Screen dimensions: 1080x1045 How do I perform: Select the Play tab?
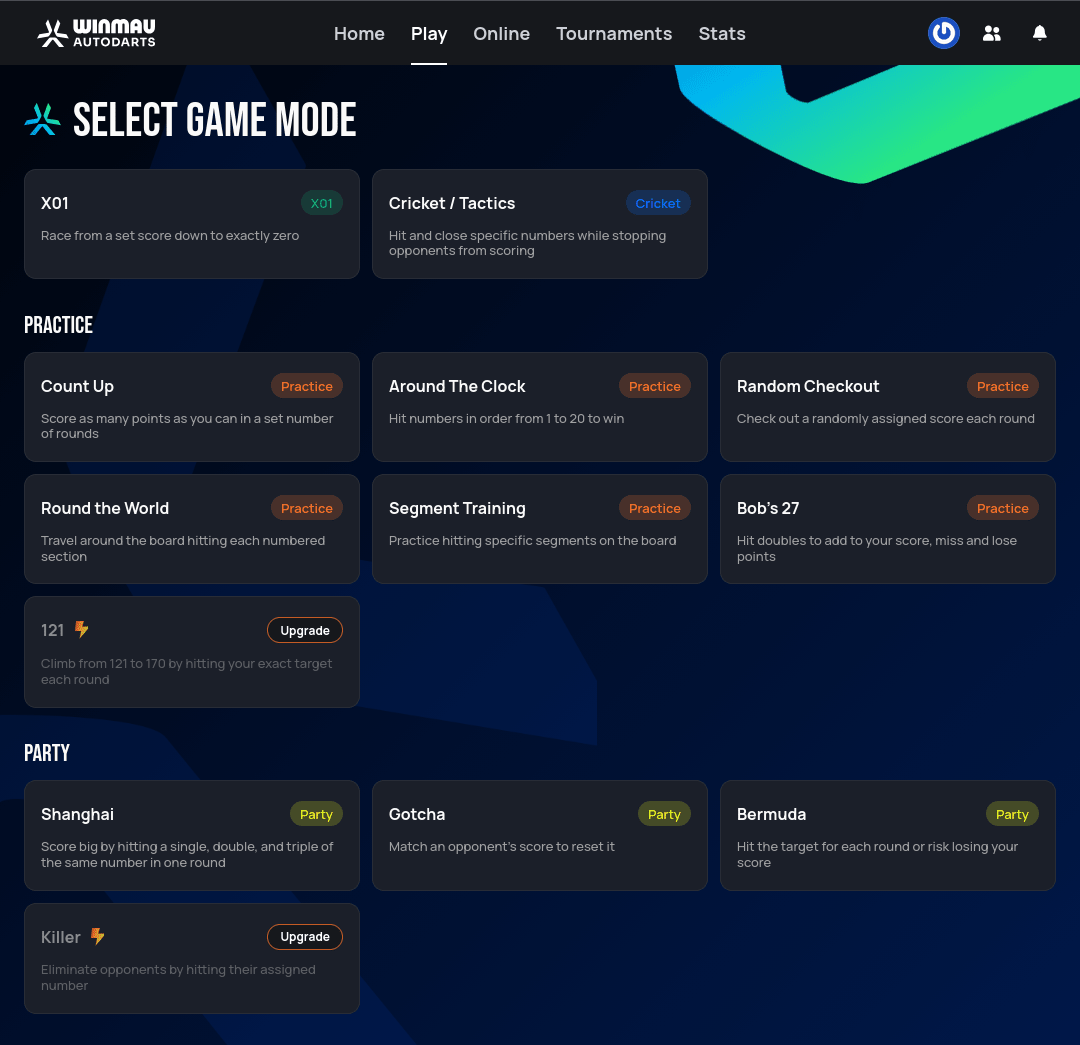pyautogui.click(x=428, y=34)
